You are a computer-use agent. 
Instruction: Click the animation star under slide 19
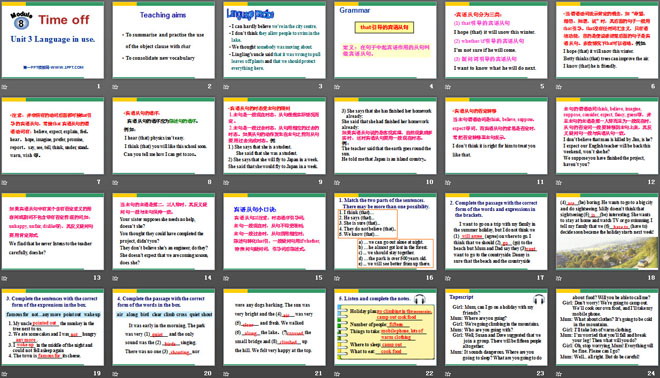click(4, 374)
